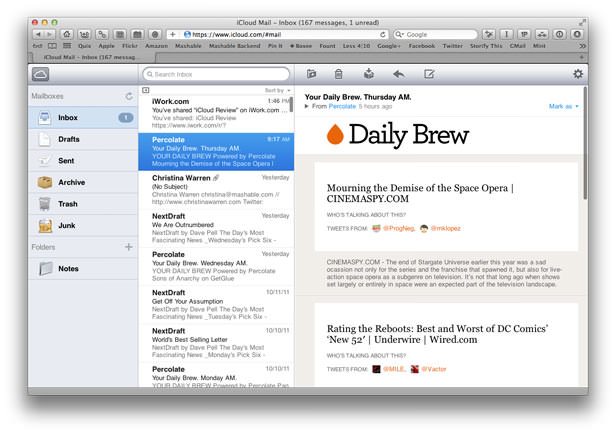Click the message list scrollbar thumb
Screen dimensions: 616x434
291,104
